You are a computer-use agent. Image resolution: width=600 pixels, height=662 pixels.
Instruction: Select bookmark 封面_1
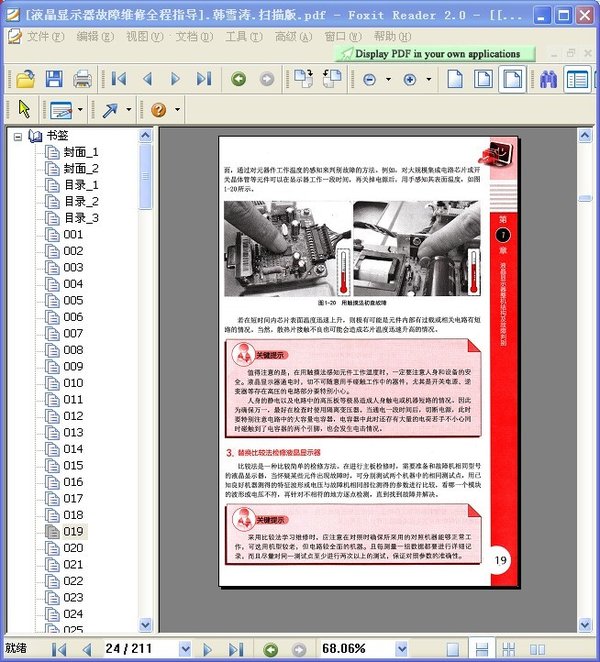pyautogui.click(x=81, y=152)
